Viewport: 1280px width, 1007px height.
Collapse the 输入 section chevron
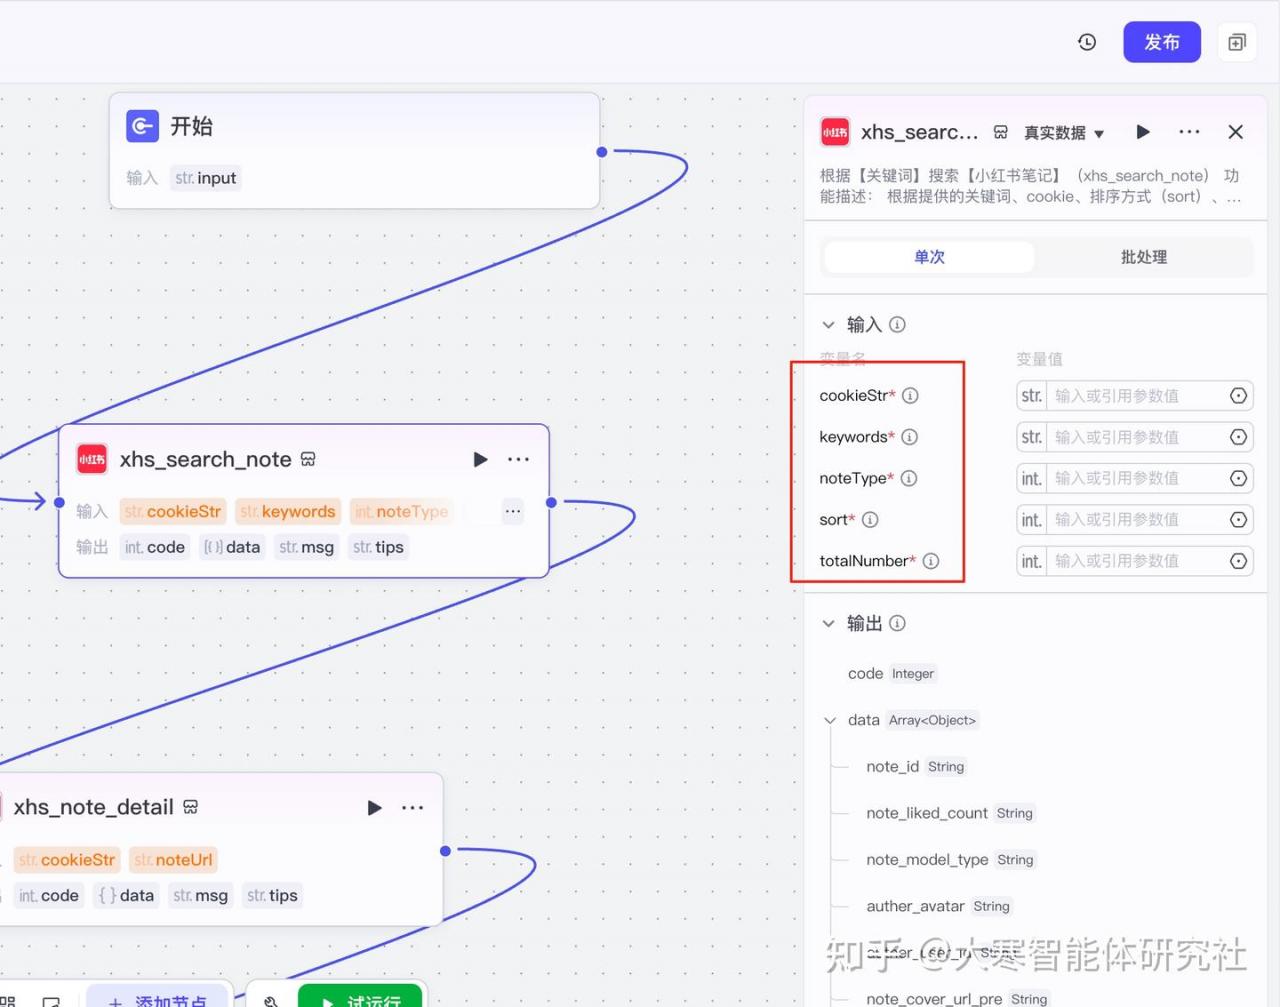(x=828, y=325)
